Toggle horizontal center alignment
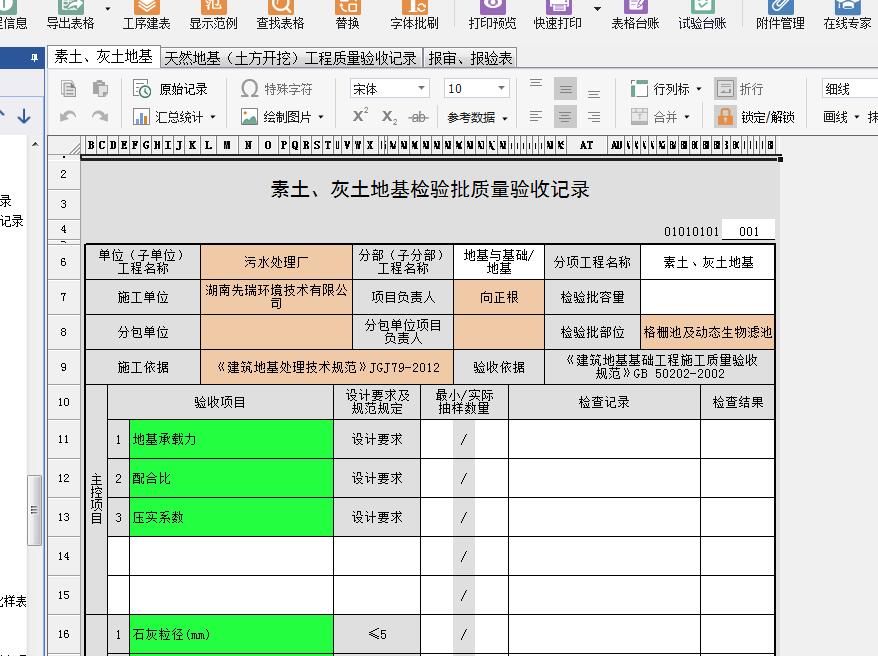This screenshot has width=878, height=656. pos(565,117)
